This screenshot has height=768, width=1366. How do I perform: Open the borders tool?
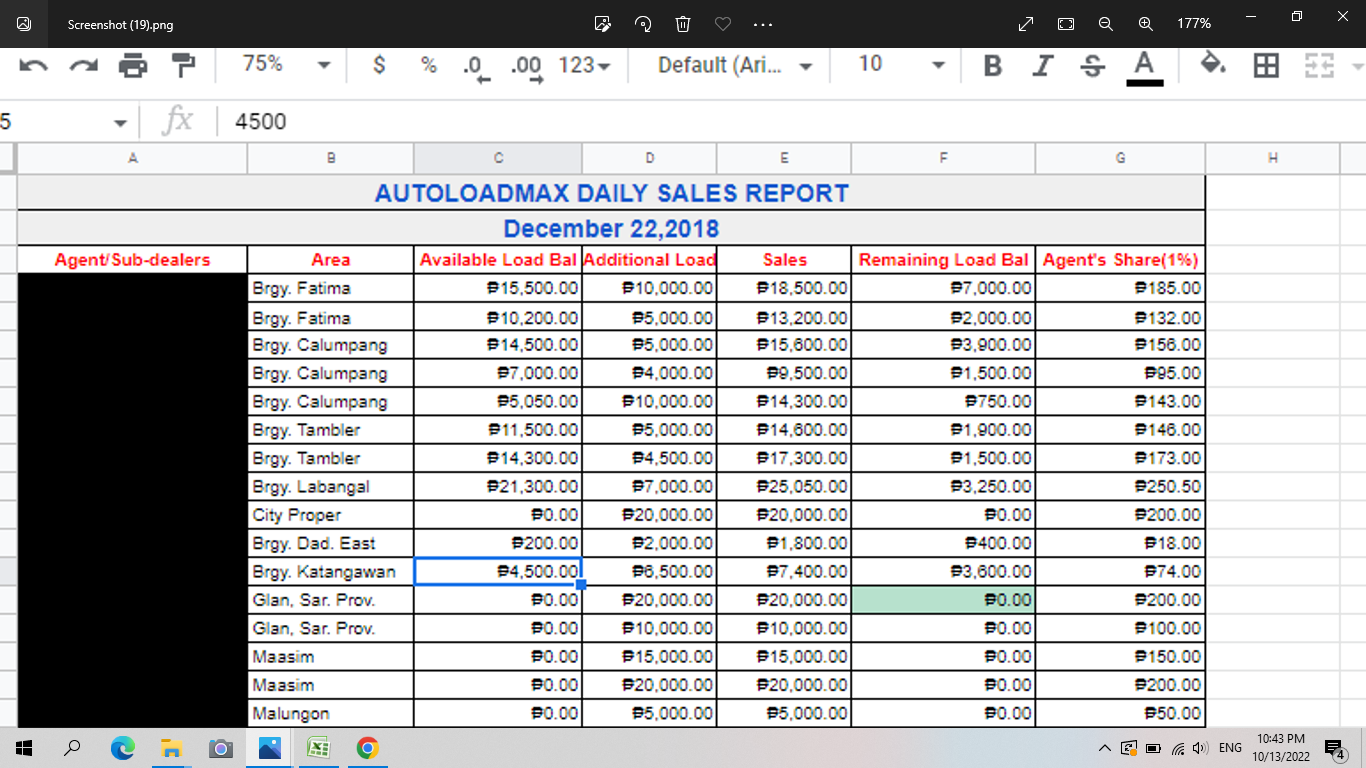click(x=1266, y=66)
